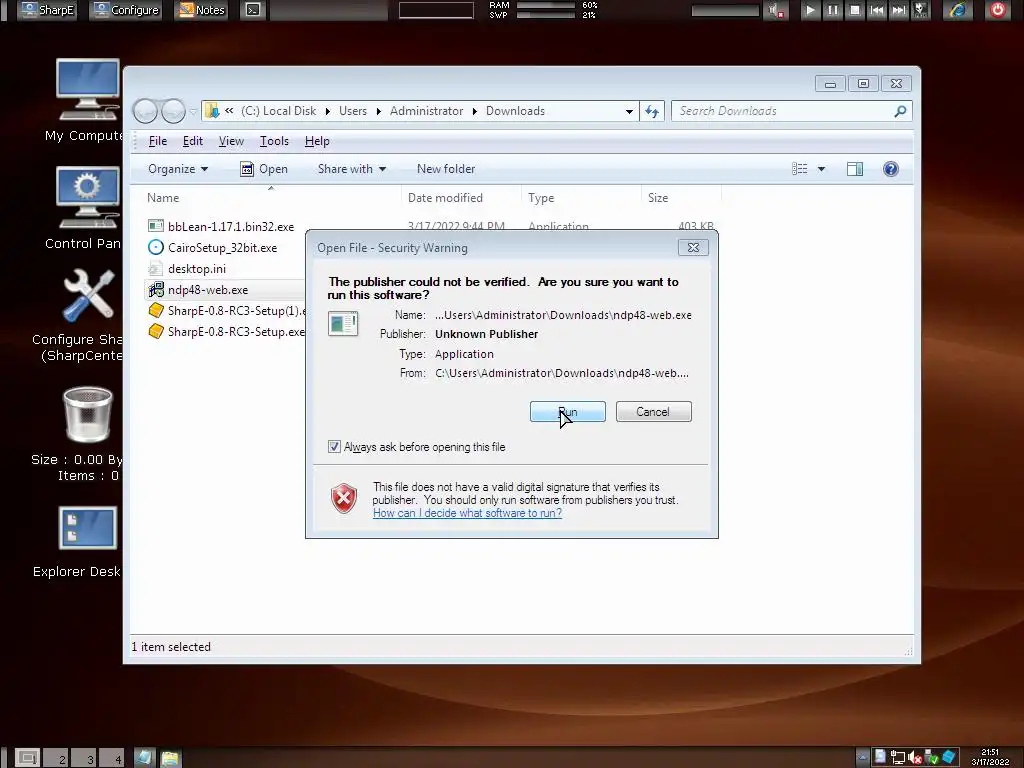The height and width of the screenshot is (768, 1024).
Task: Click the Refresh button next to address bar
Action: coord(652,111)
